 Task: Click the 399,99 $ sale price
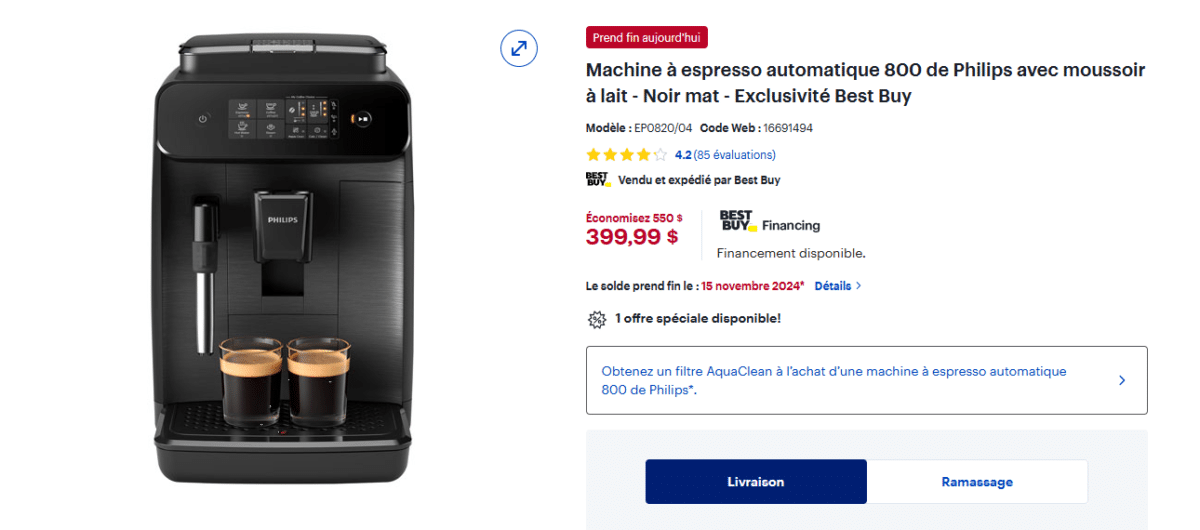coord(632,237)
